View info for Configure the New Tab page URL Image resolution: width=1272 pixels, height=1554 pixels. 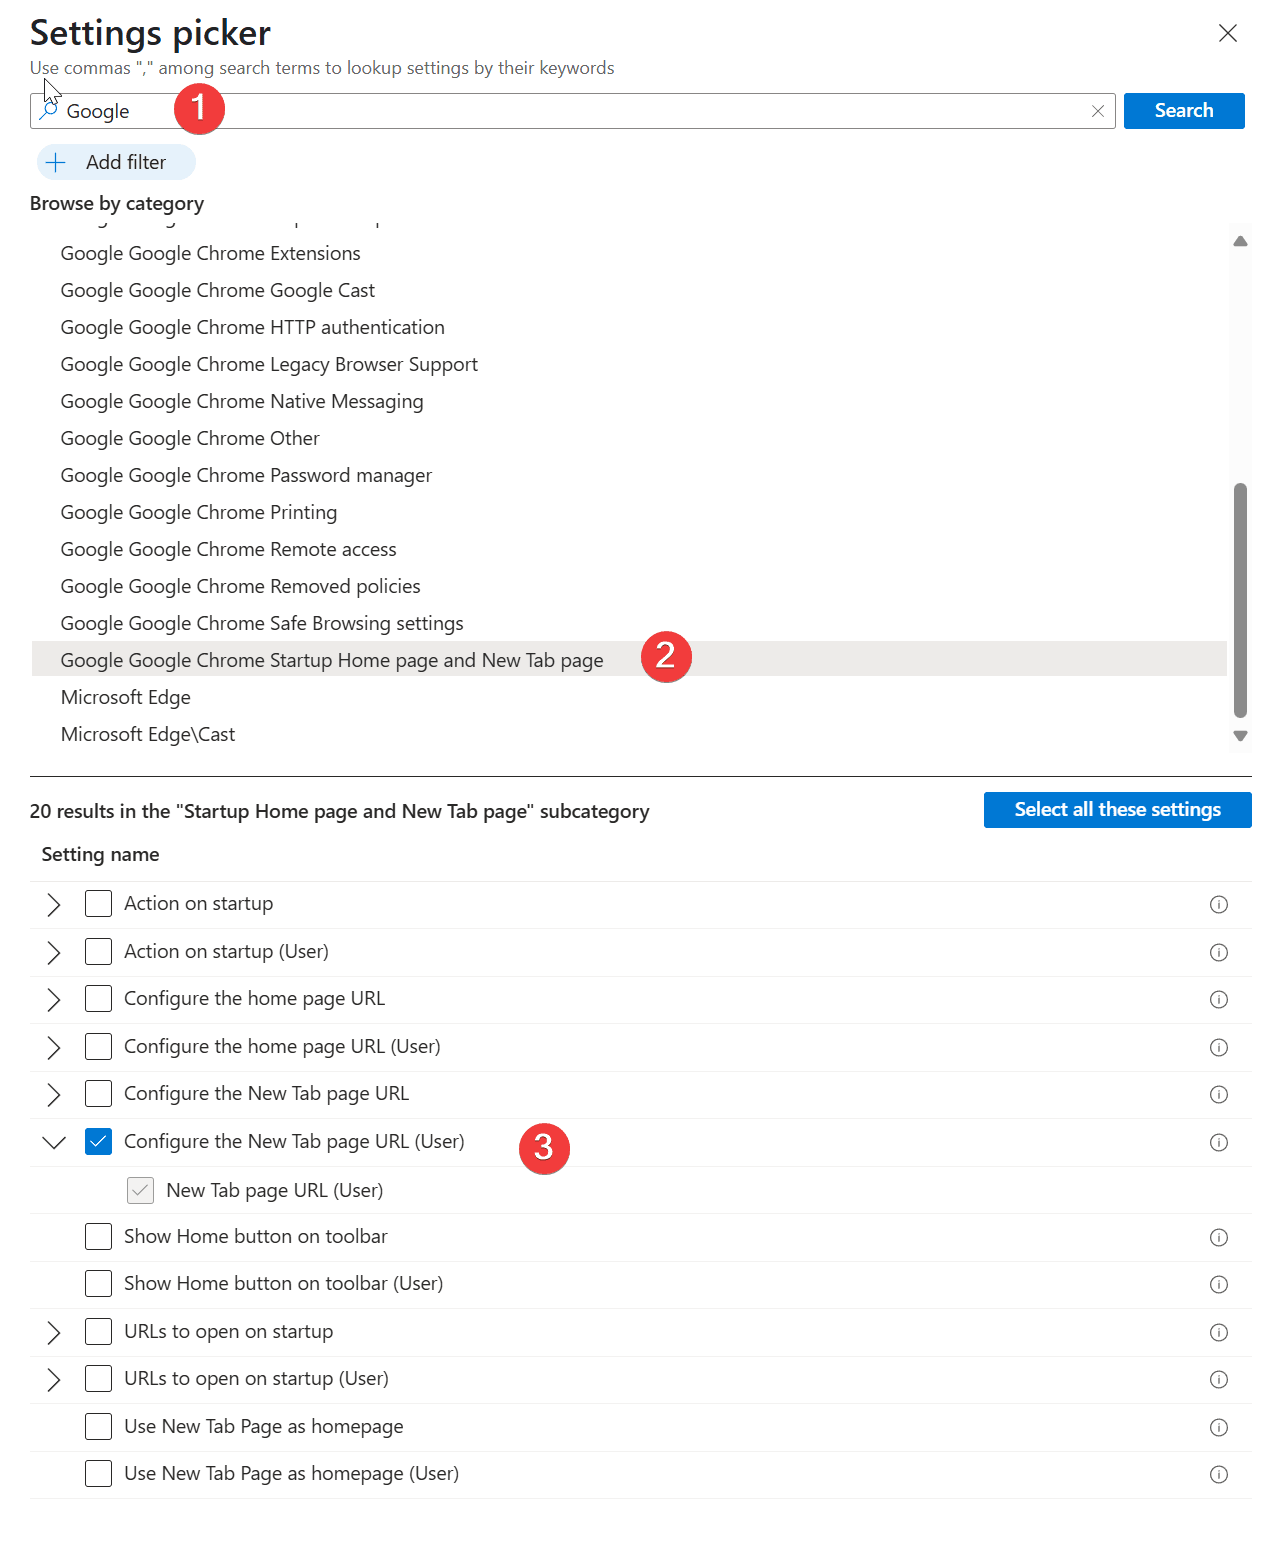tap(1219, 1094)
